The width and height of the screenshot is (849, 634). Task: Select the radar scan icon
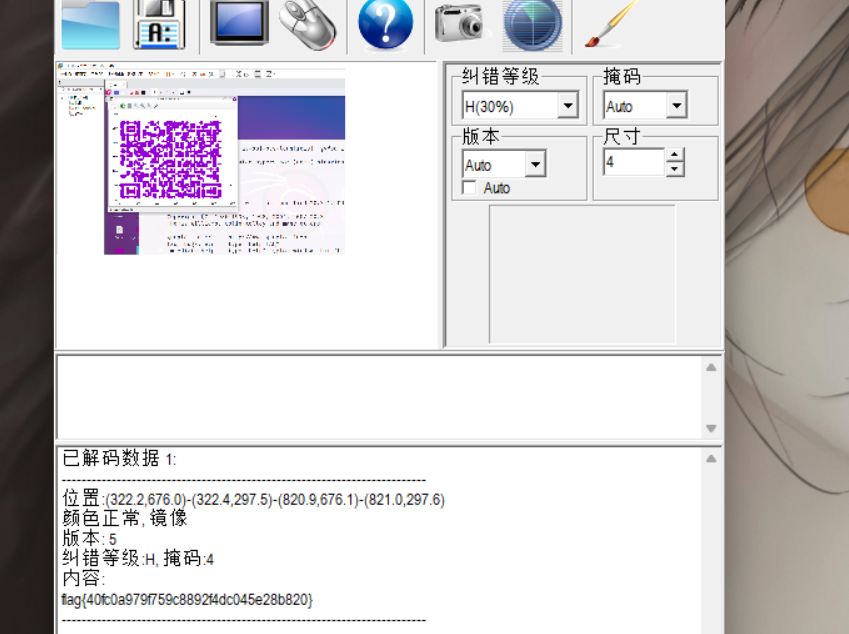pos(533,25)
